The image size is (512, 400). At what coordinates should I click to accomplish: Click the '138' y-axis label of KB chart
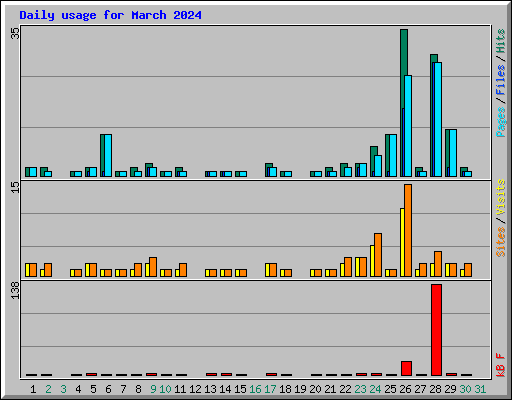point(15,290)
